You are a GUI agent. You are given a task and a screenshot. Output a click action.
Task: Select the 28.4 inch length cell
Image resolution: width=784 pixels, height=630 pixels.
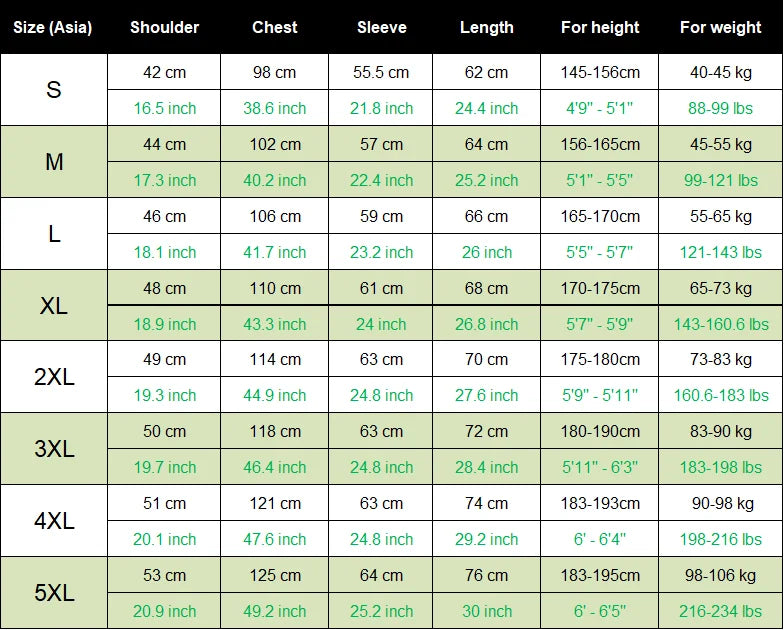click(x=486, y=467)
